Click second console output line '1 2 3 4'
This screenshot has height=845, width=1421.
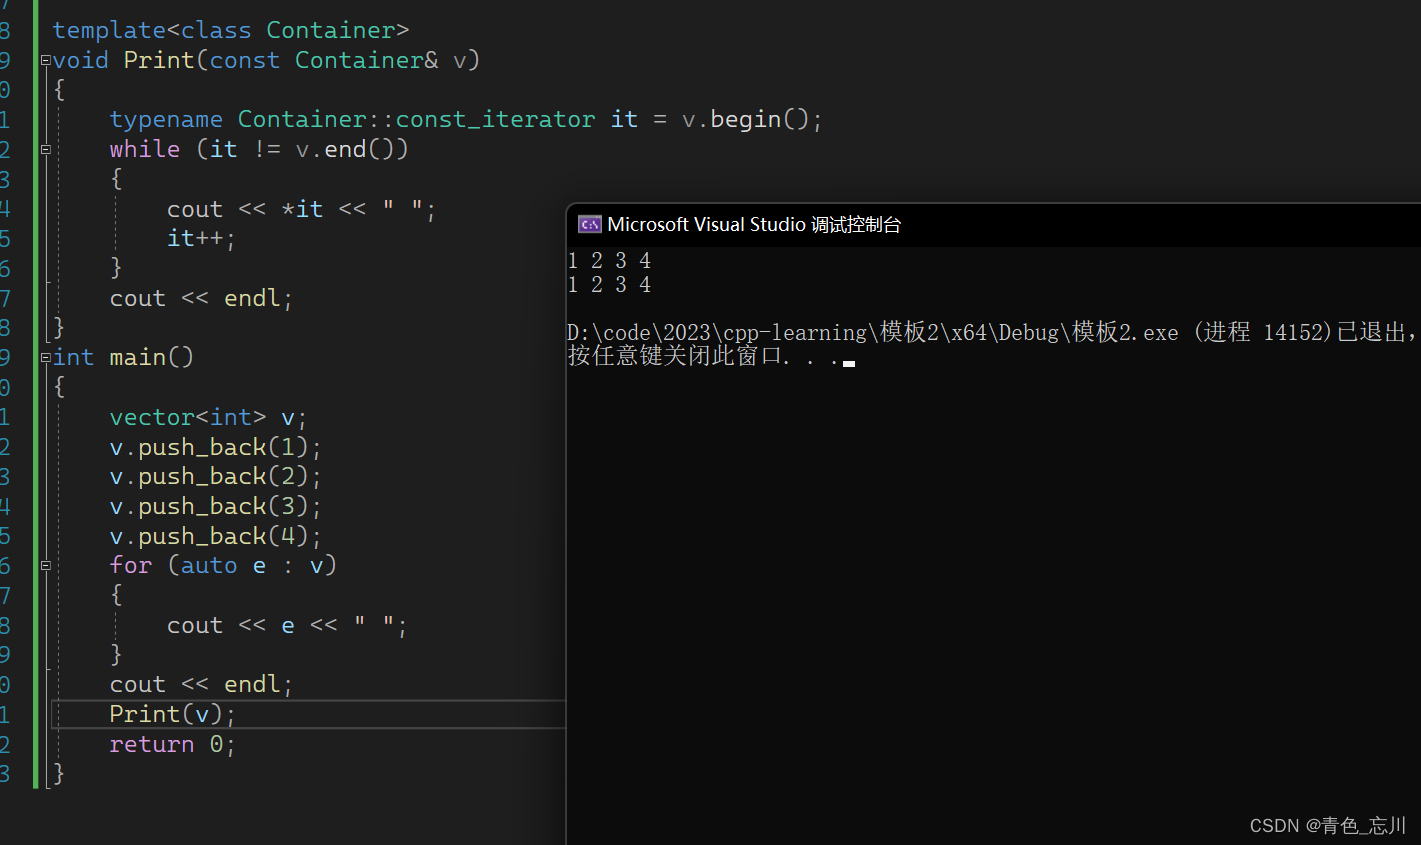609,285
